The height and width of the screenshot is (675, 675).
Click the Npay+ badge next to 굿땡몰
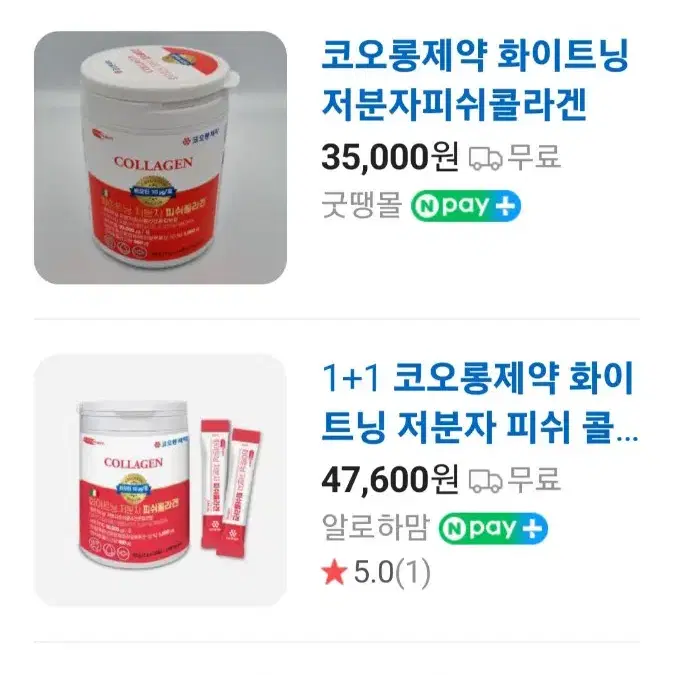(465, 206)
